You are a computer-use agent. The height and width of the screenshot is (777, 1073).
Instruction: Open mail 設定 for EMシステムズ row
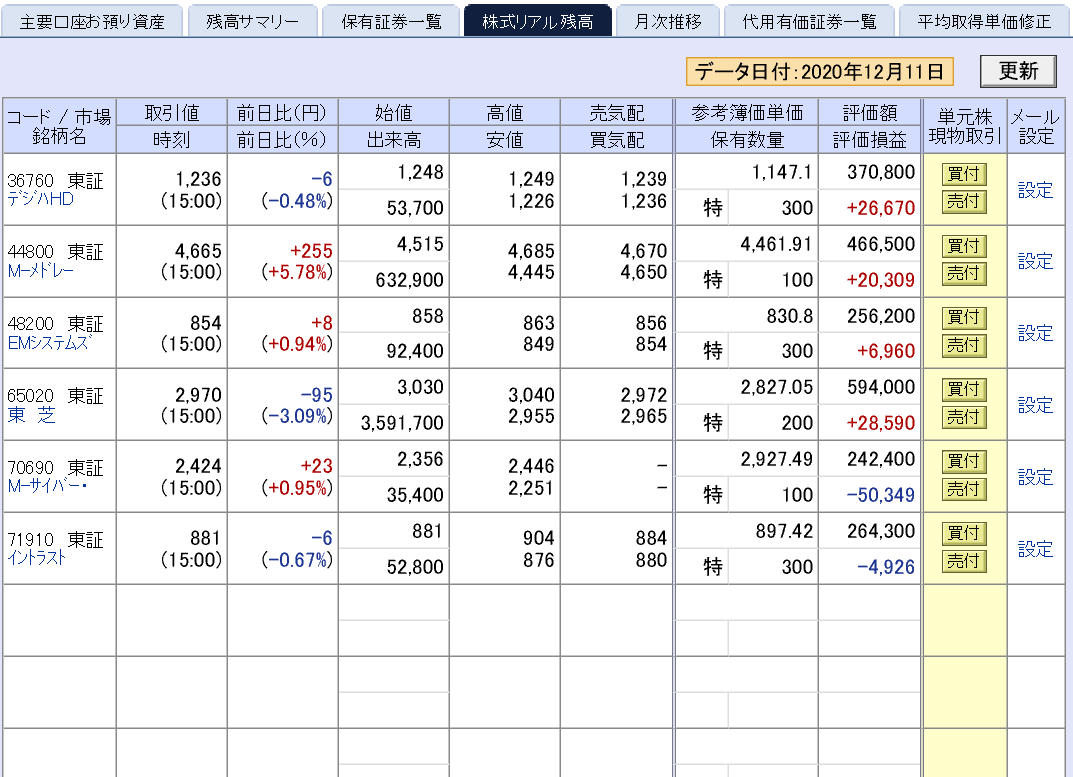(1035, 333)
